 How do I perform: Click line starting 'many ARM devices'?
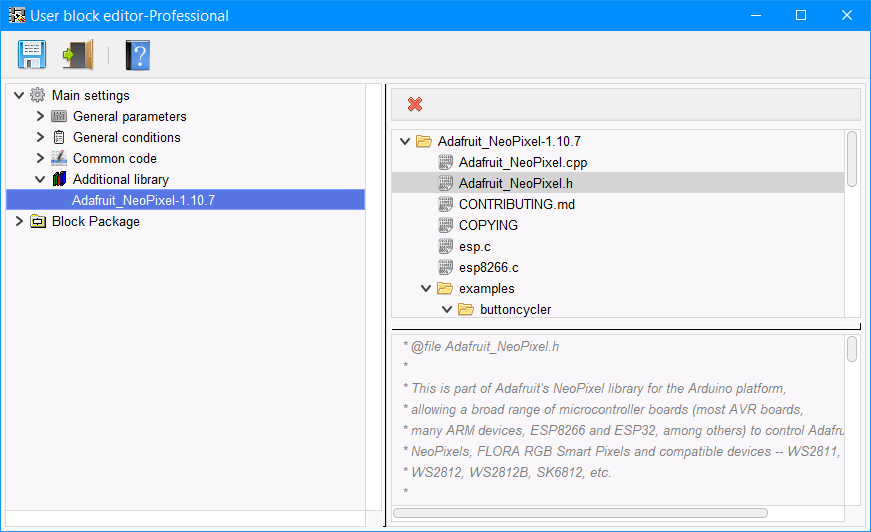coord(623,430)
